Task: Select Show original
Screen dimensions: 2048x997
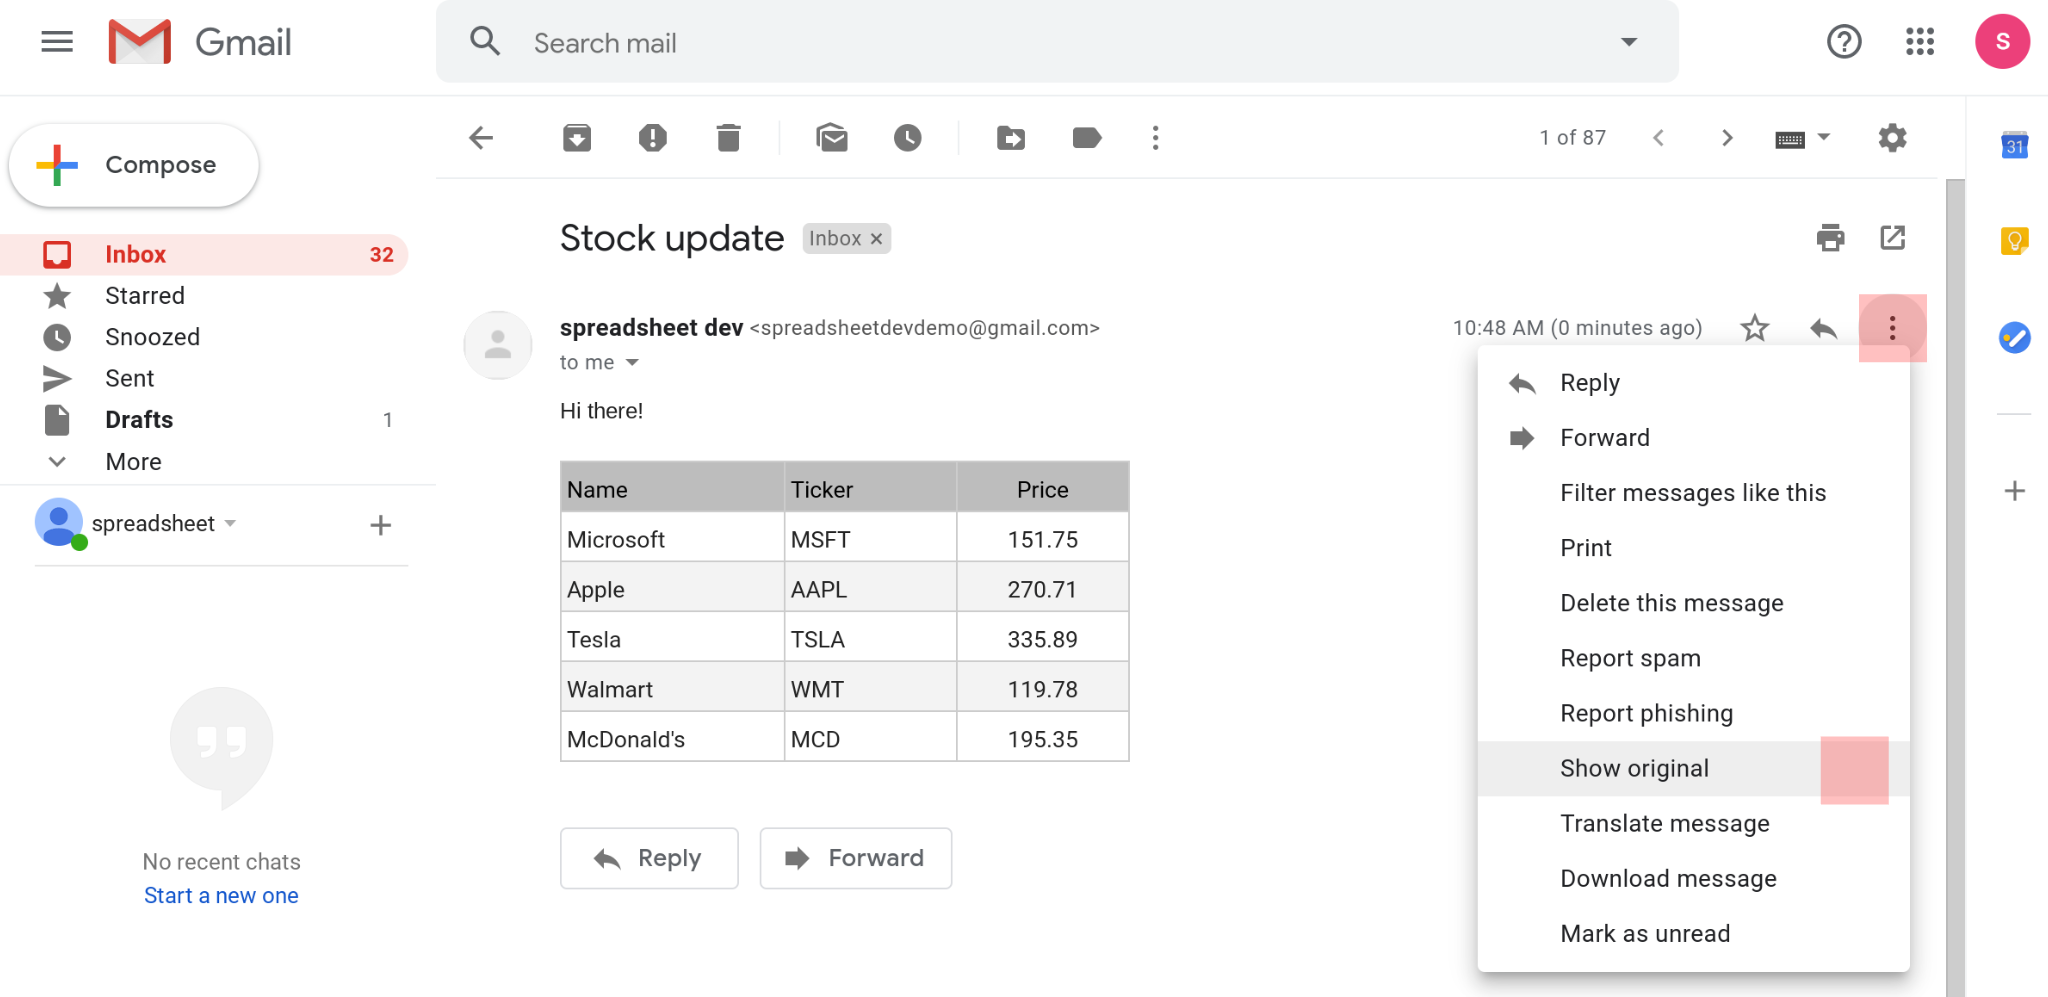Action: tap(1693, 768)
